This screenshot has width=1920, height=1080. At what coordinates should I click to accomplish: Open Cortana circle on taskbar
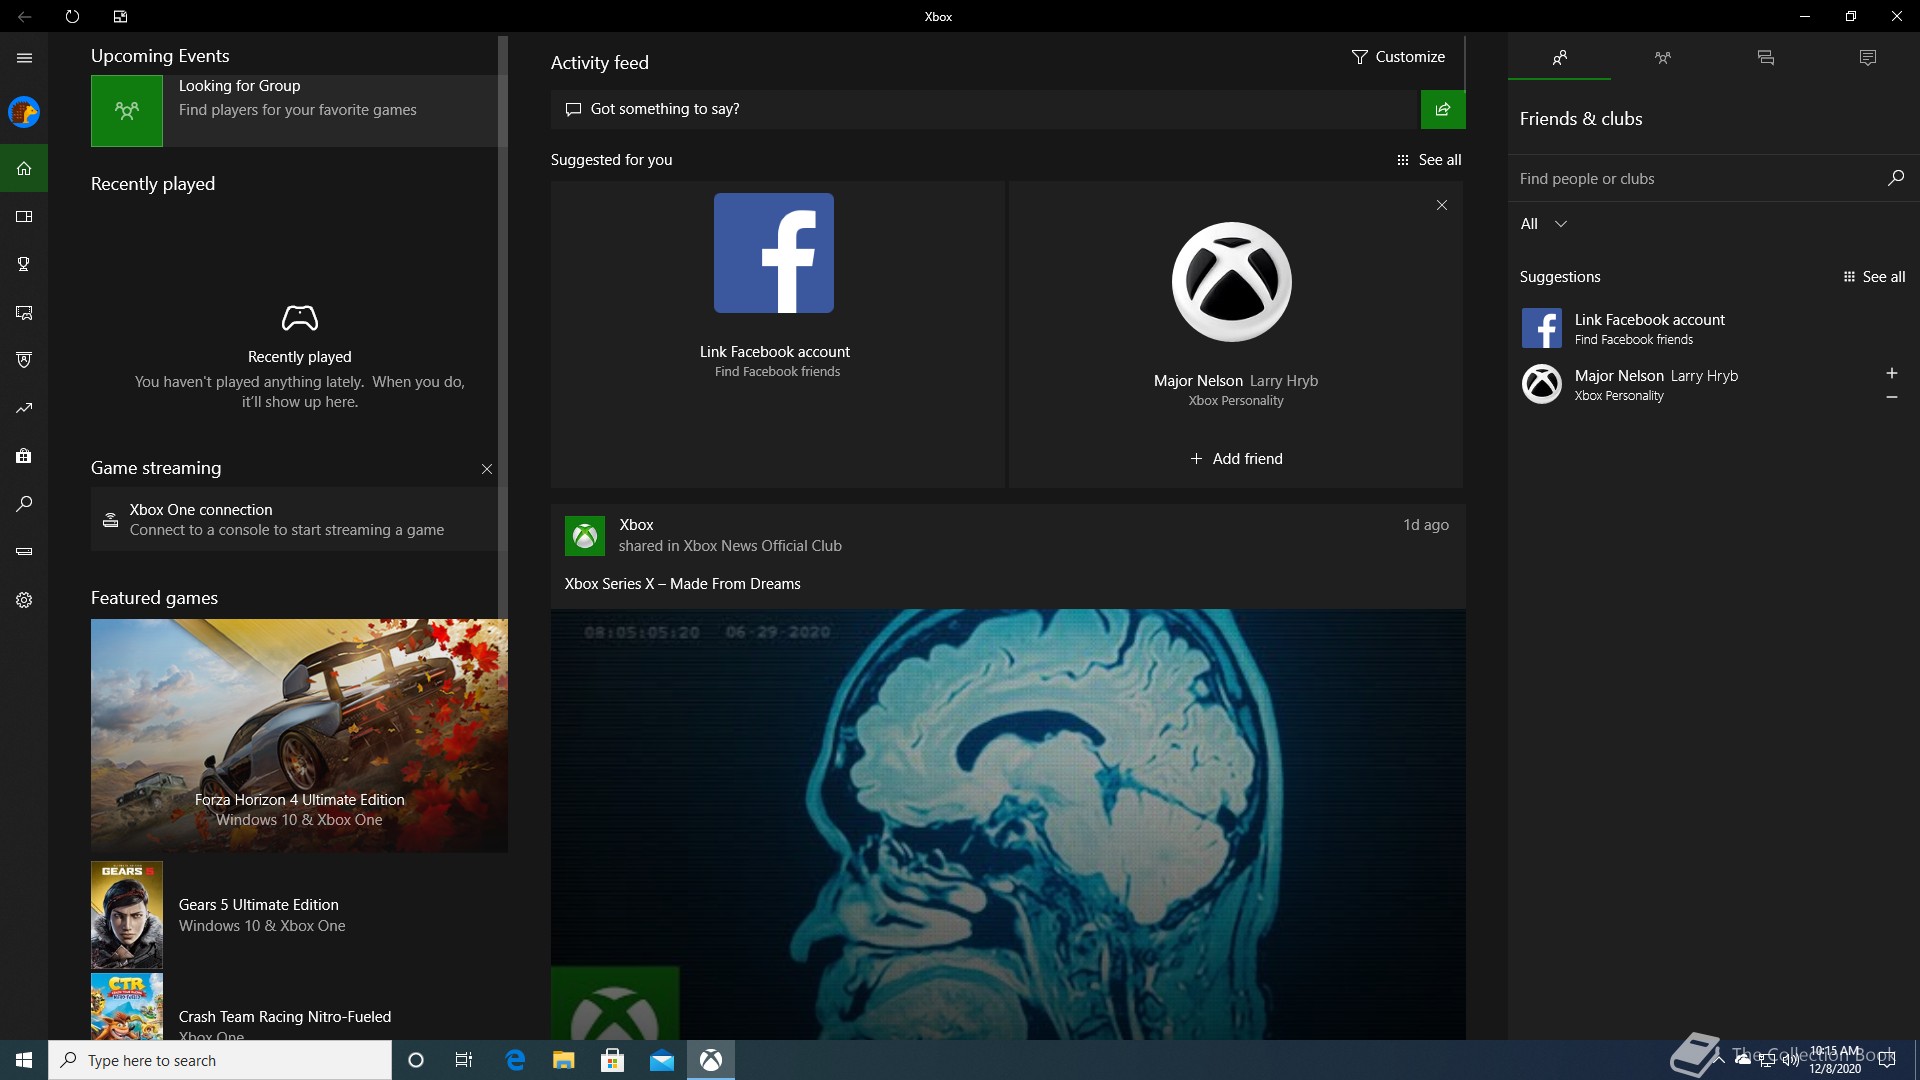tap(416, 1060)
